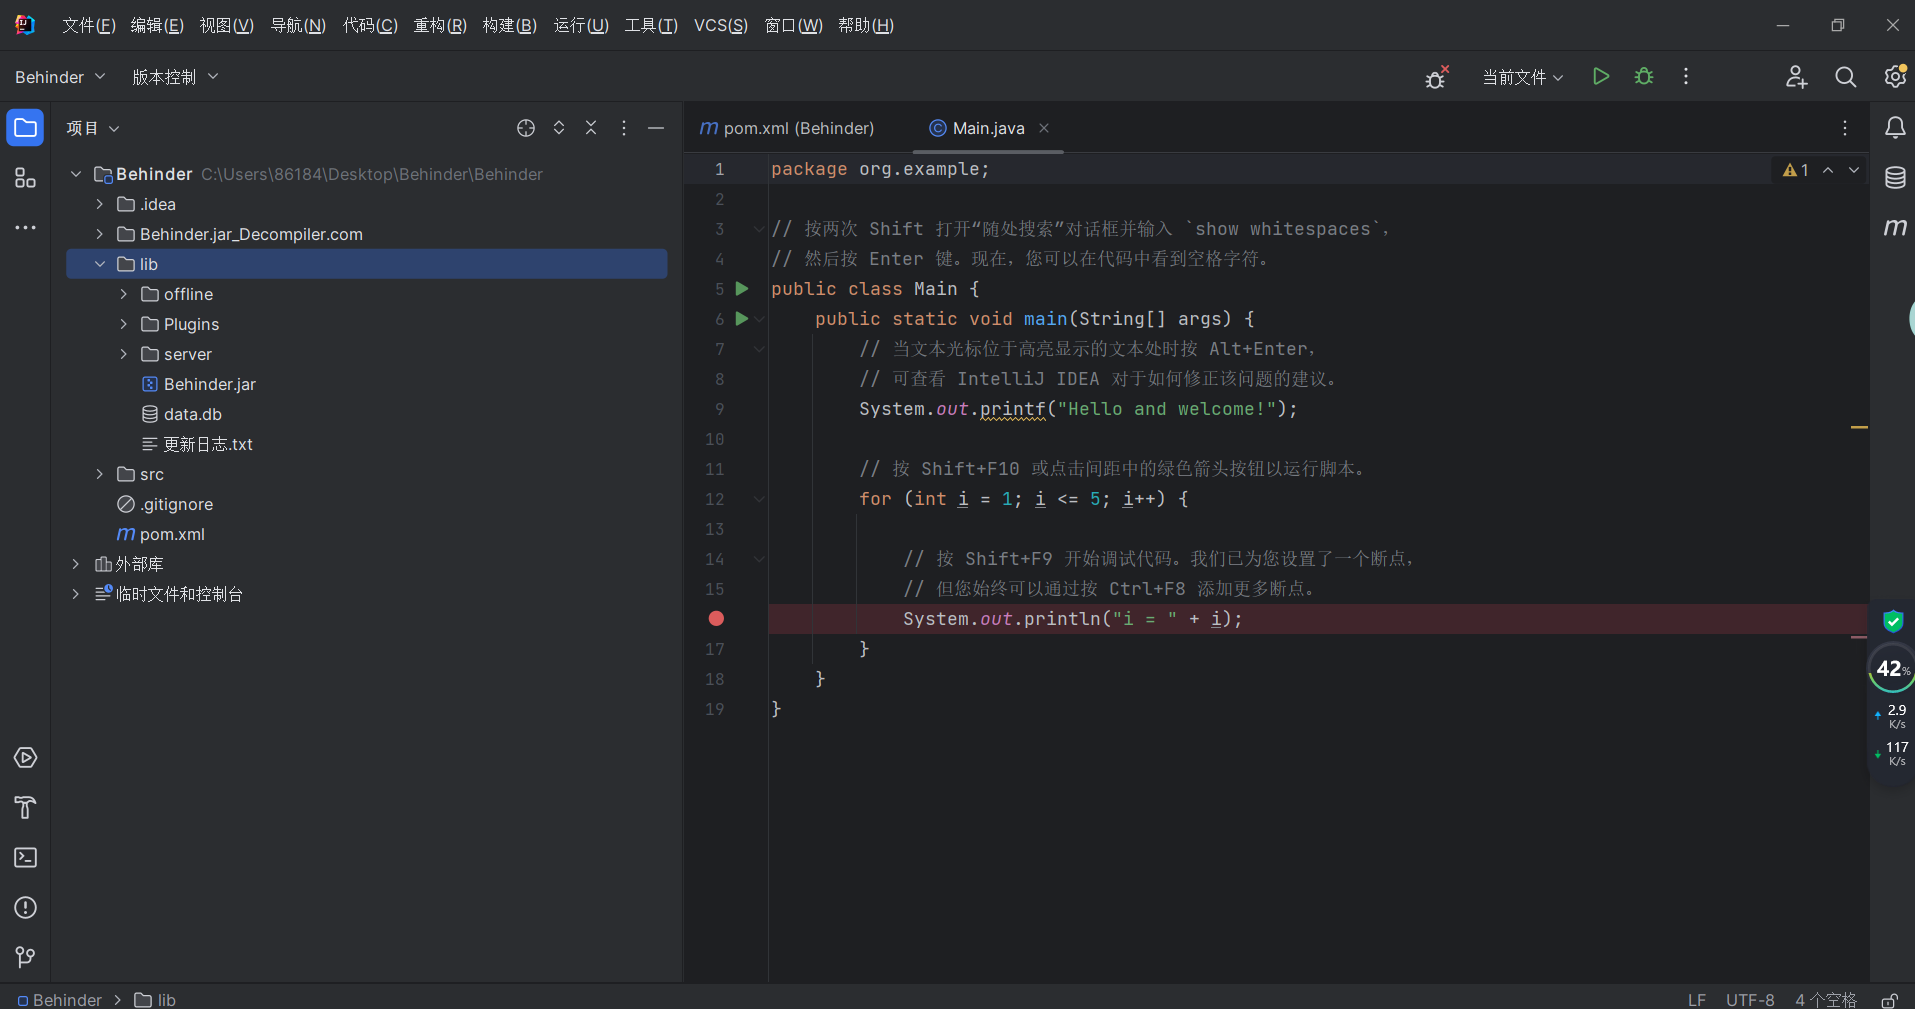Run the current file with green arrow
The image size is (1915, 1009).
coord(1601,77)
